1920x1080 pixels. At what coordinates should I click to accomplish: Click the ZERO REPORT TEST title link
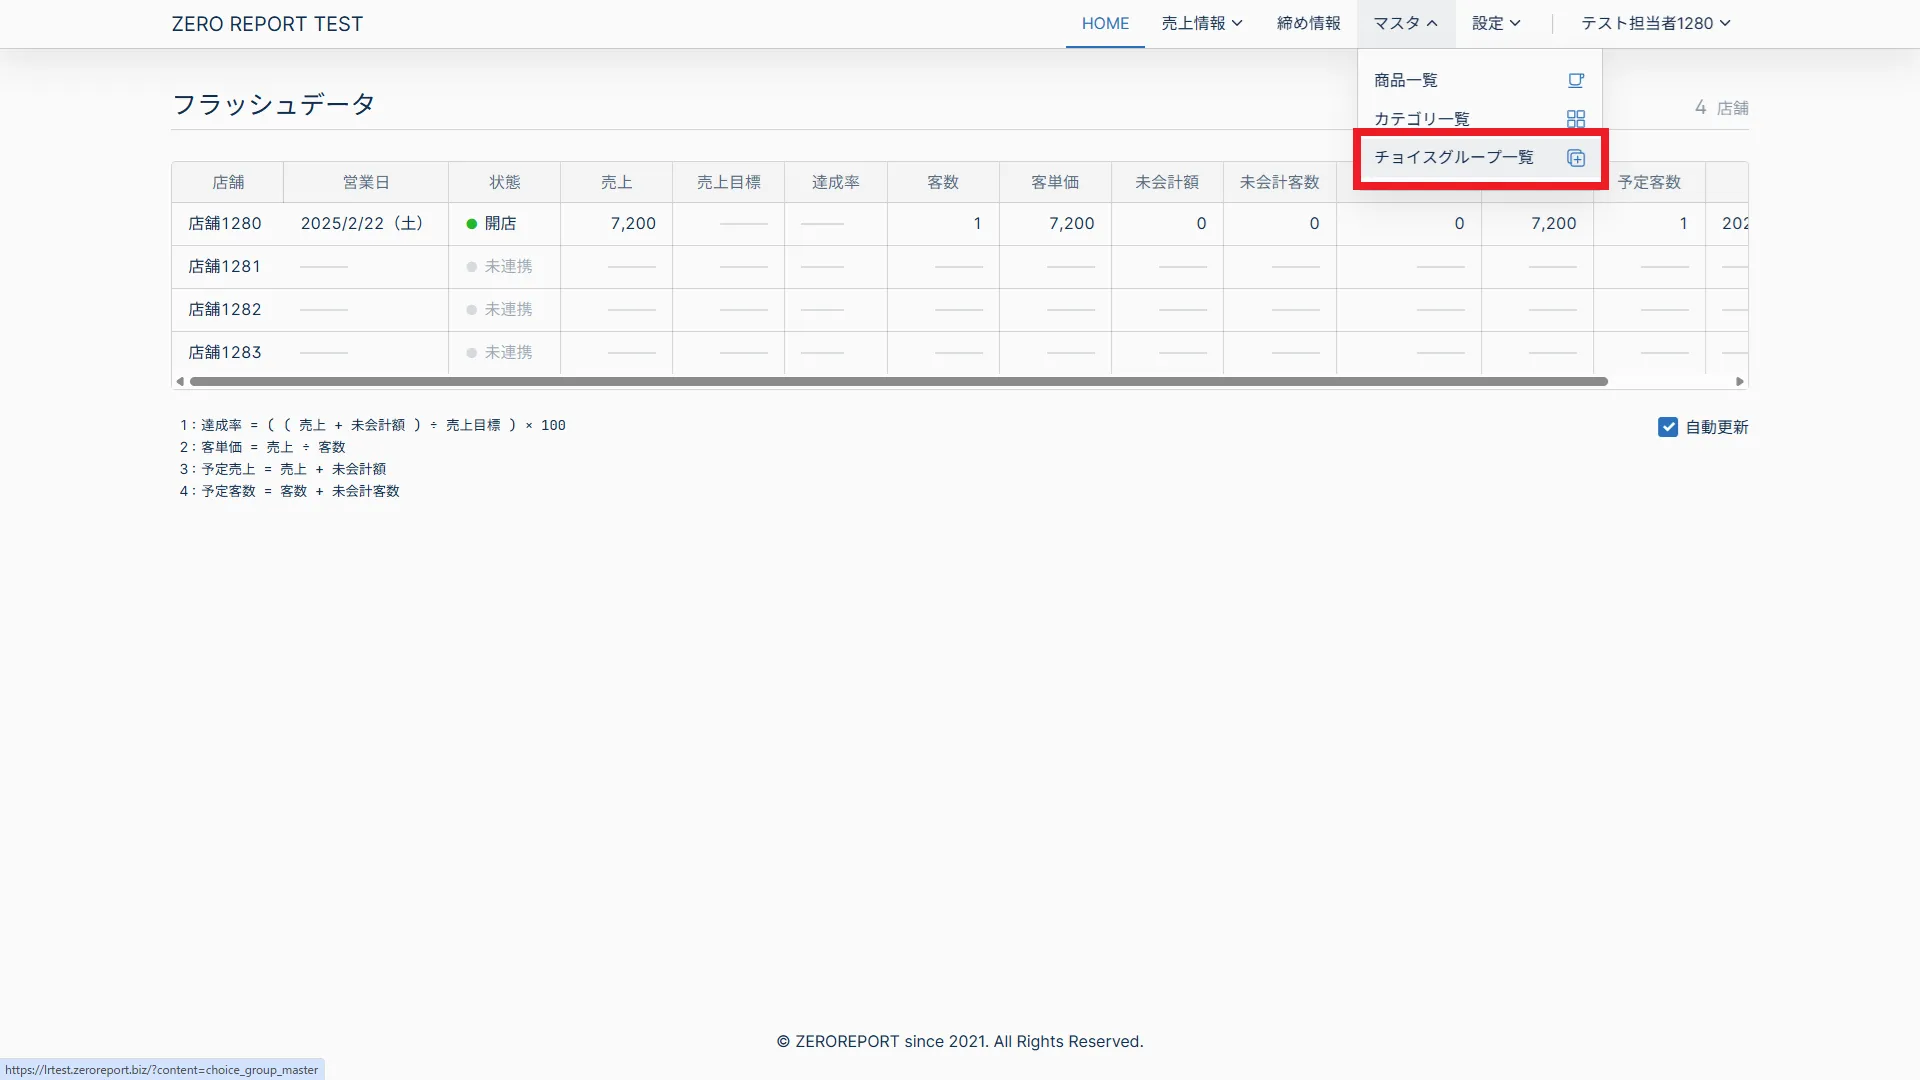pyautogui.click(x=267, y=24)
